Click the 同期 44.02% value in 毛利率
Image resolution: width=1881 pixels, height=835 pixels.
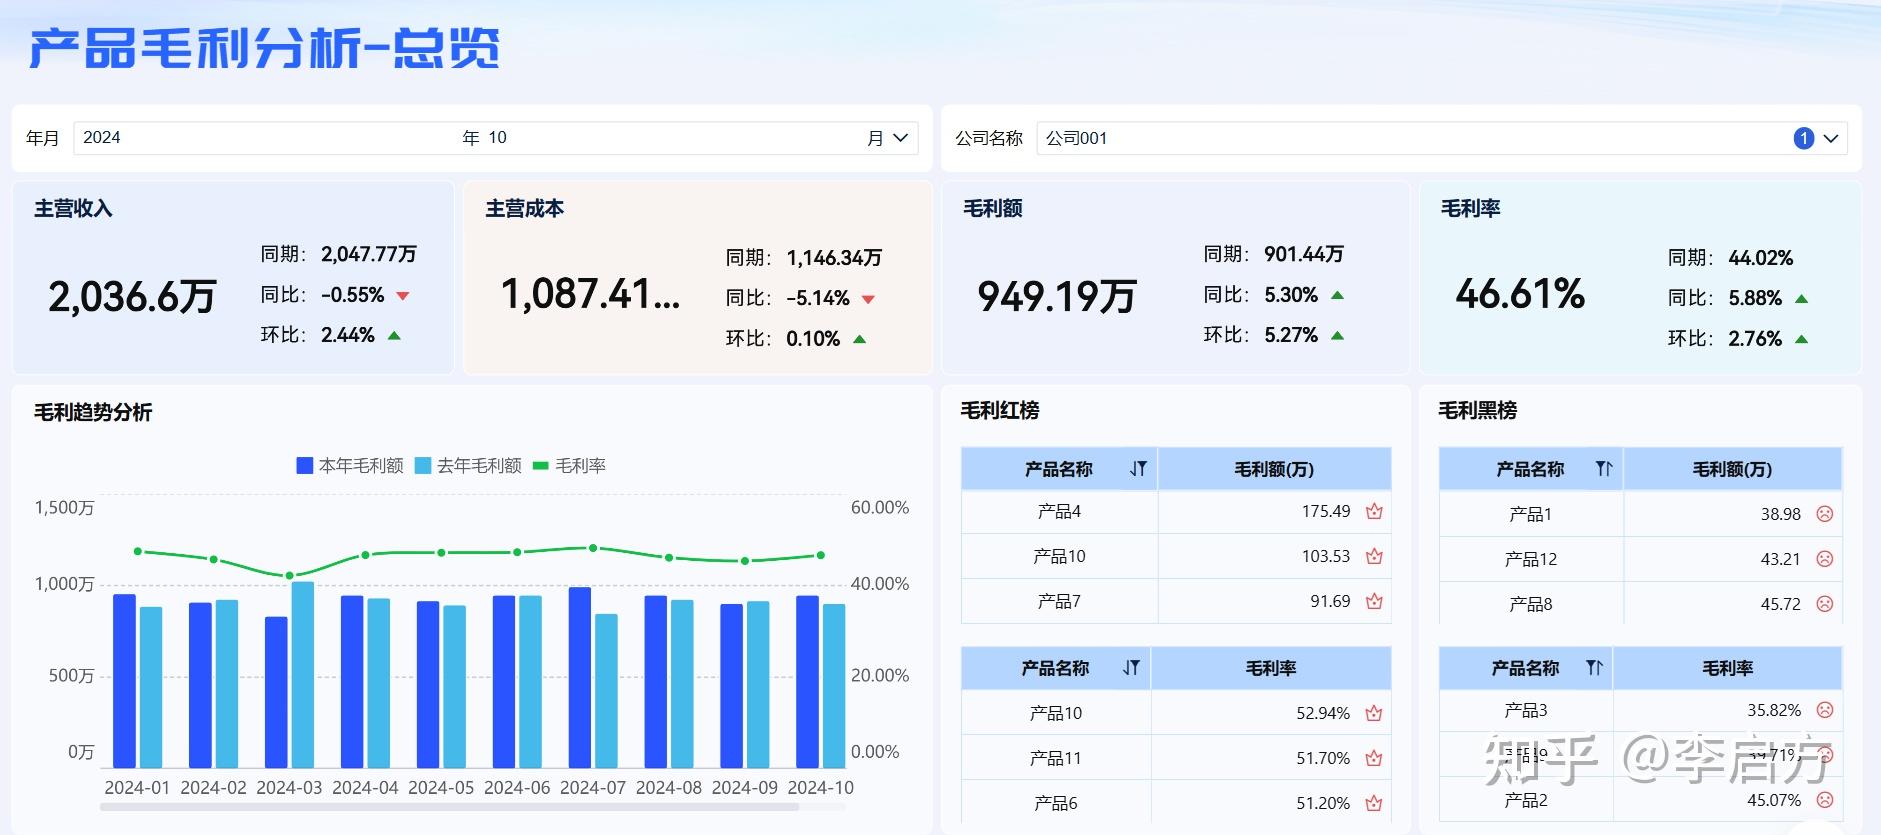(x=1761, y=258)
